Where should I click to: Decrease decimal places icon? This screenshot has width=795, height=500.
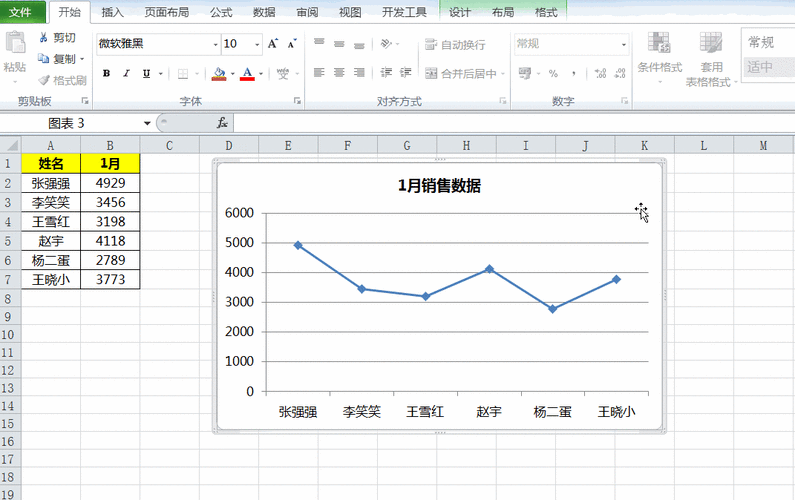pos(620,74)
